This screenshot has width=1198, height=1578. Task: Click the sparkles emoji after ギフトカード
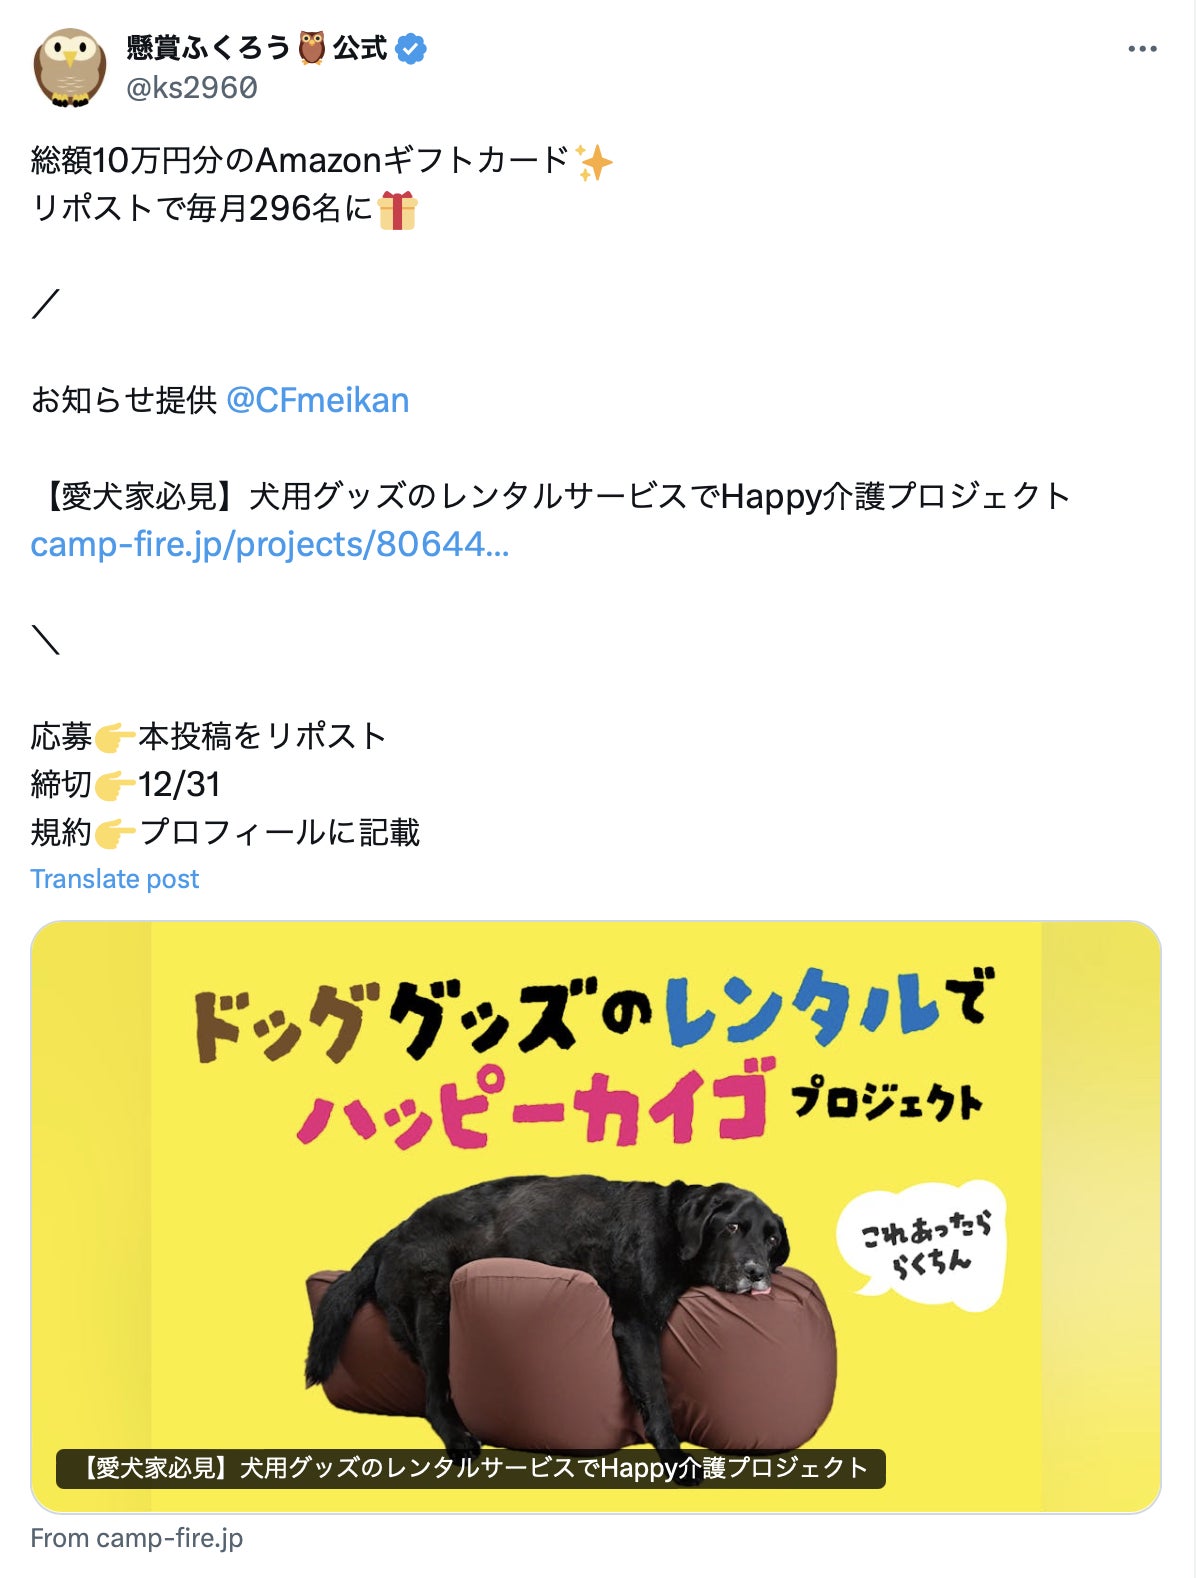pos(593,162)
